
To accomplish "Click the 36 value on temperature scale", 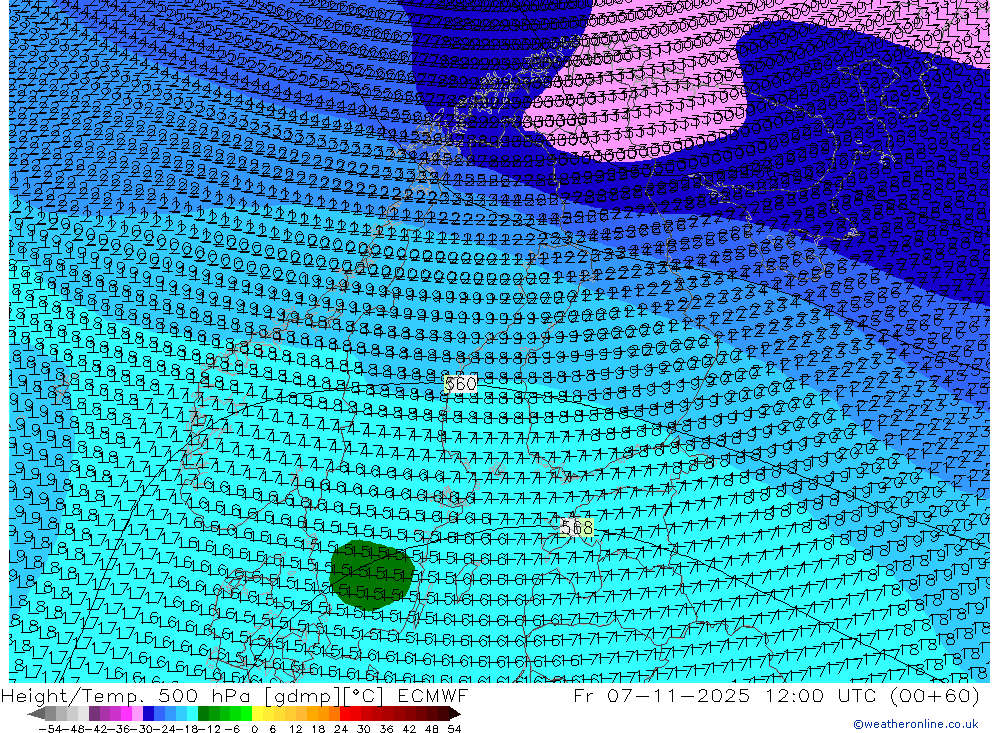I will (386, 729).
